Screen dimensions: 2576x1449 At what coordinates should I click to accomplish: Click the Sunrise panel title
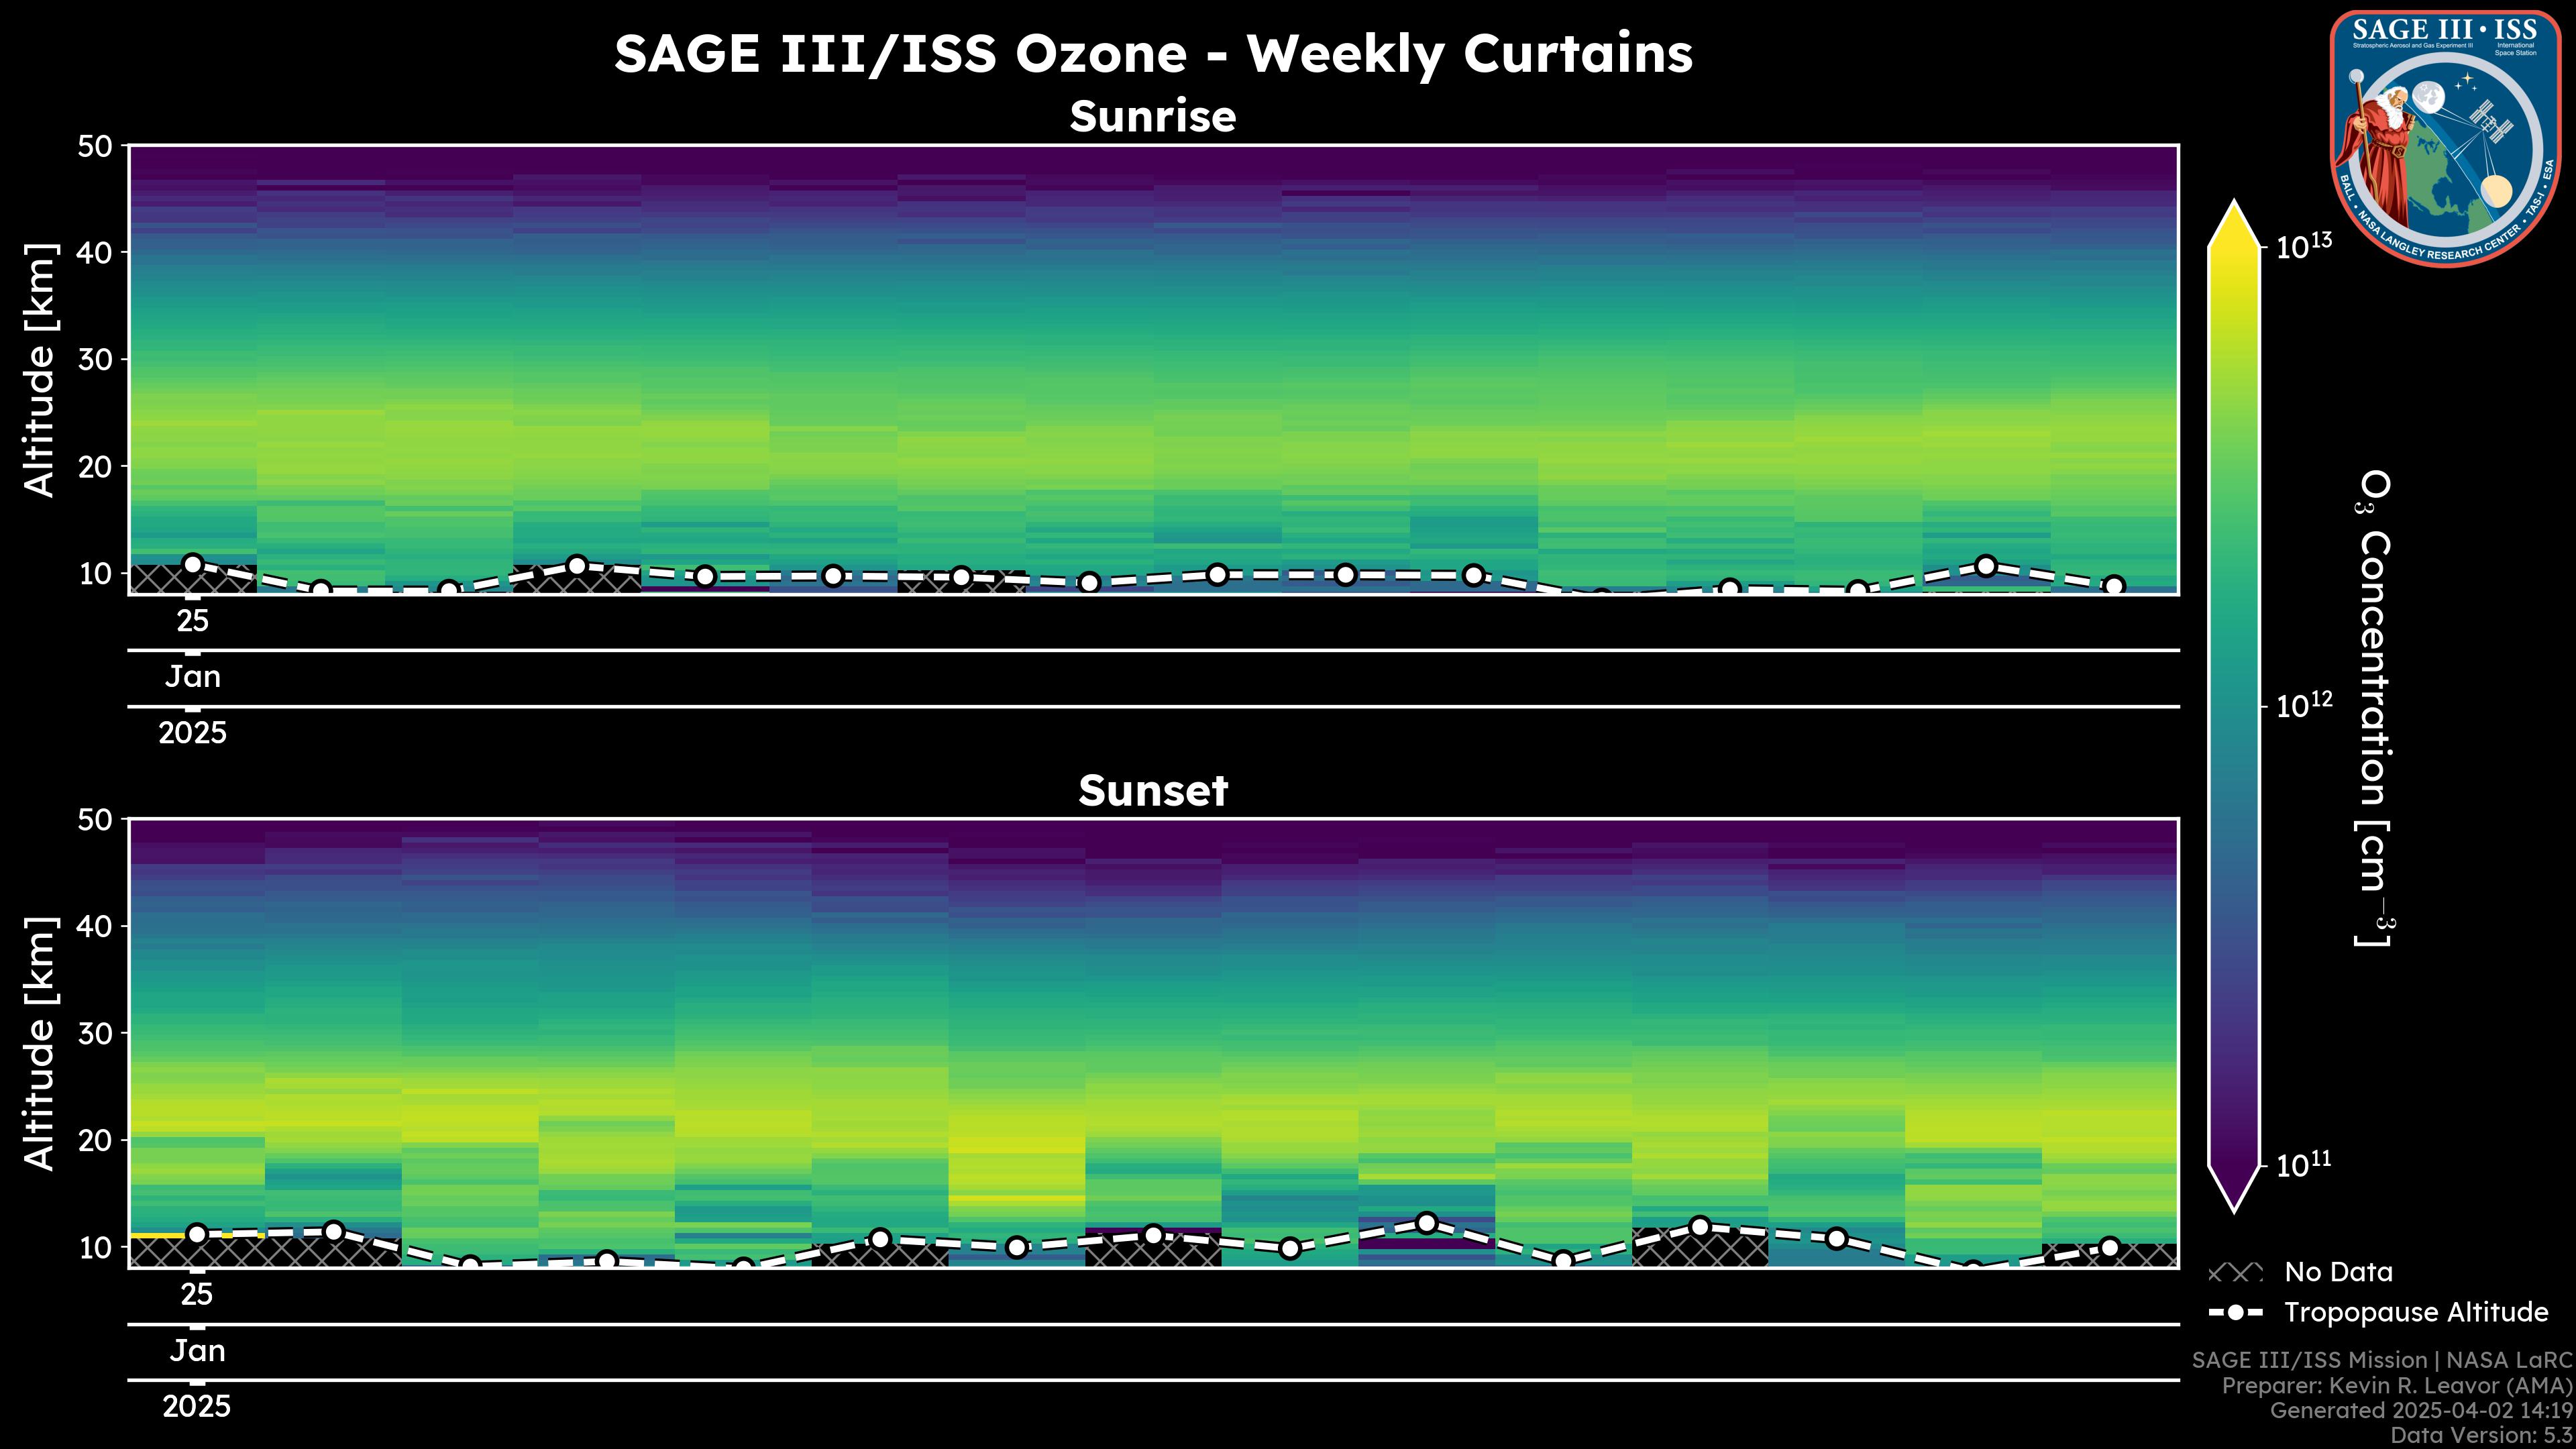click(1152, 117)
